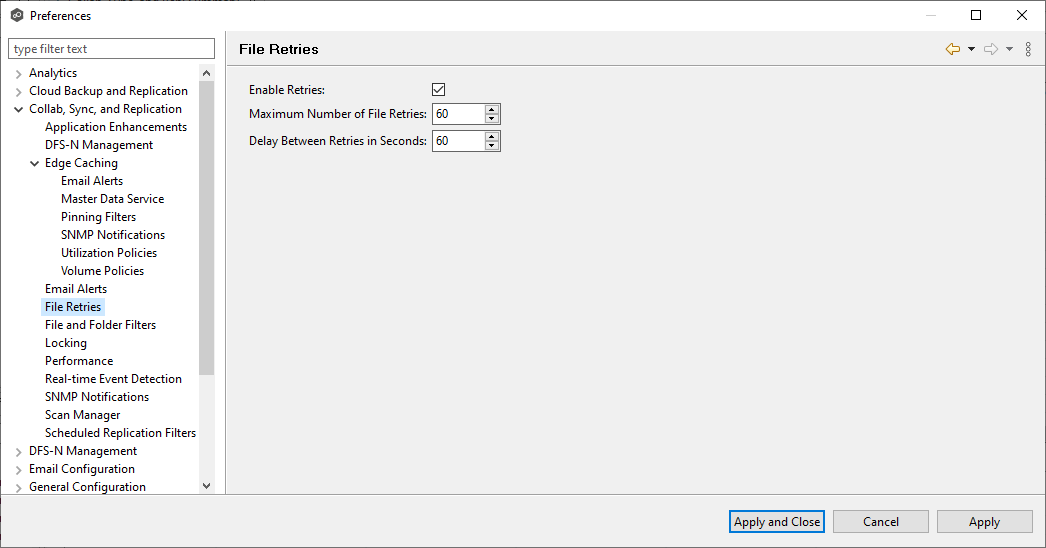Viewport: 1046px width, 548px height.
Task: Uncheck the Enable Retries checkbox
Action: (x=438, y=90)
